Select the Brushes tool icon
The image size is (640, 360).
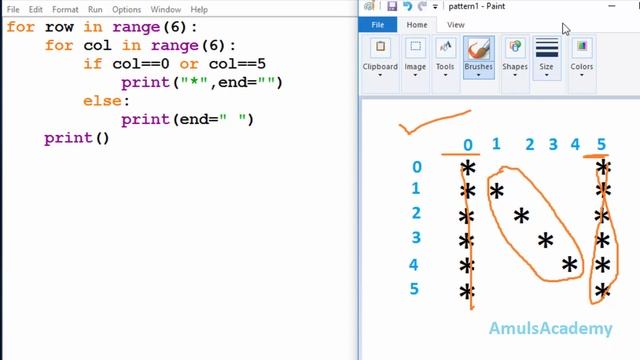point(478,49)
